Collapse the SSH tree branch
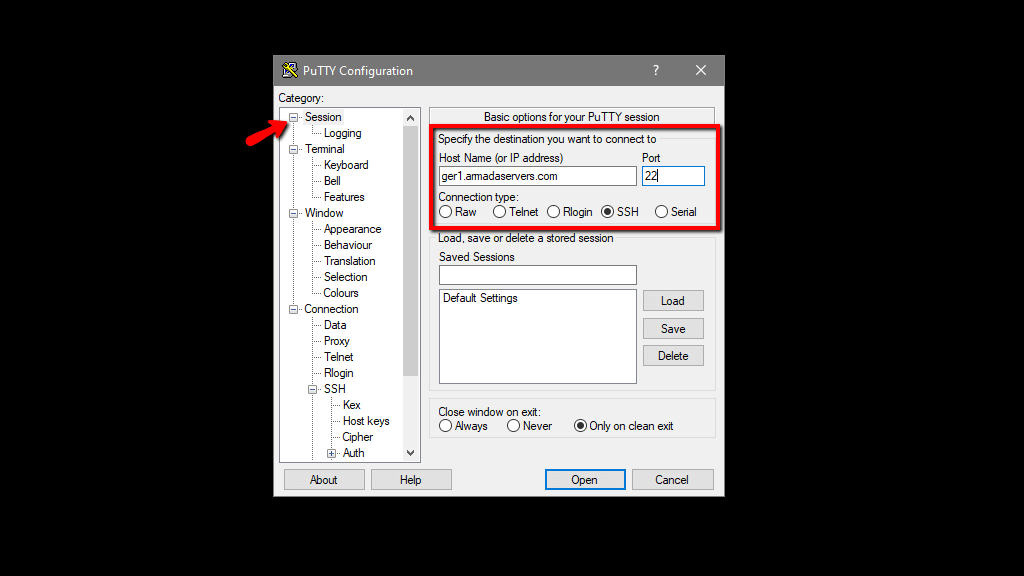Viewport: 1024px width, 576px height. pos(313,388)
